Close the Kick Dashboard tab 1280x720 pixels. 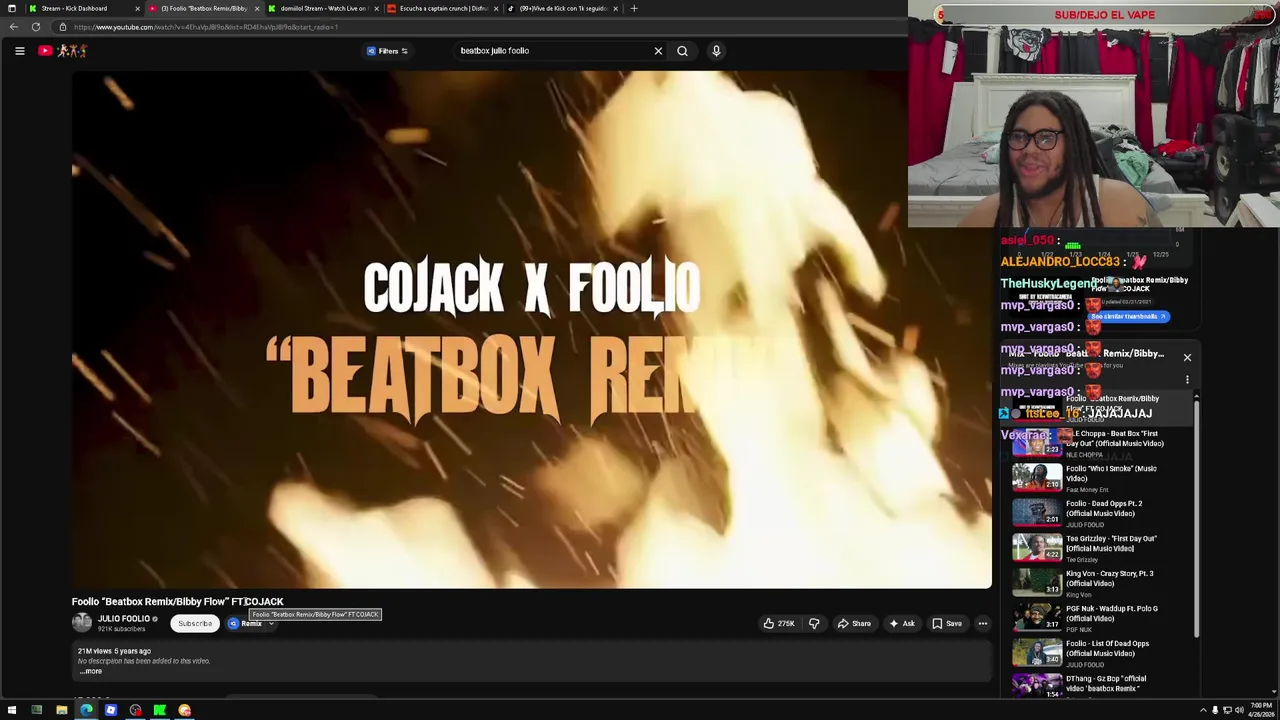137,8
